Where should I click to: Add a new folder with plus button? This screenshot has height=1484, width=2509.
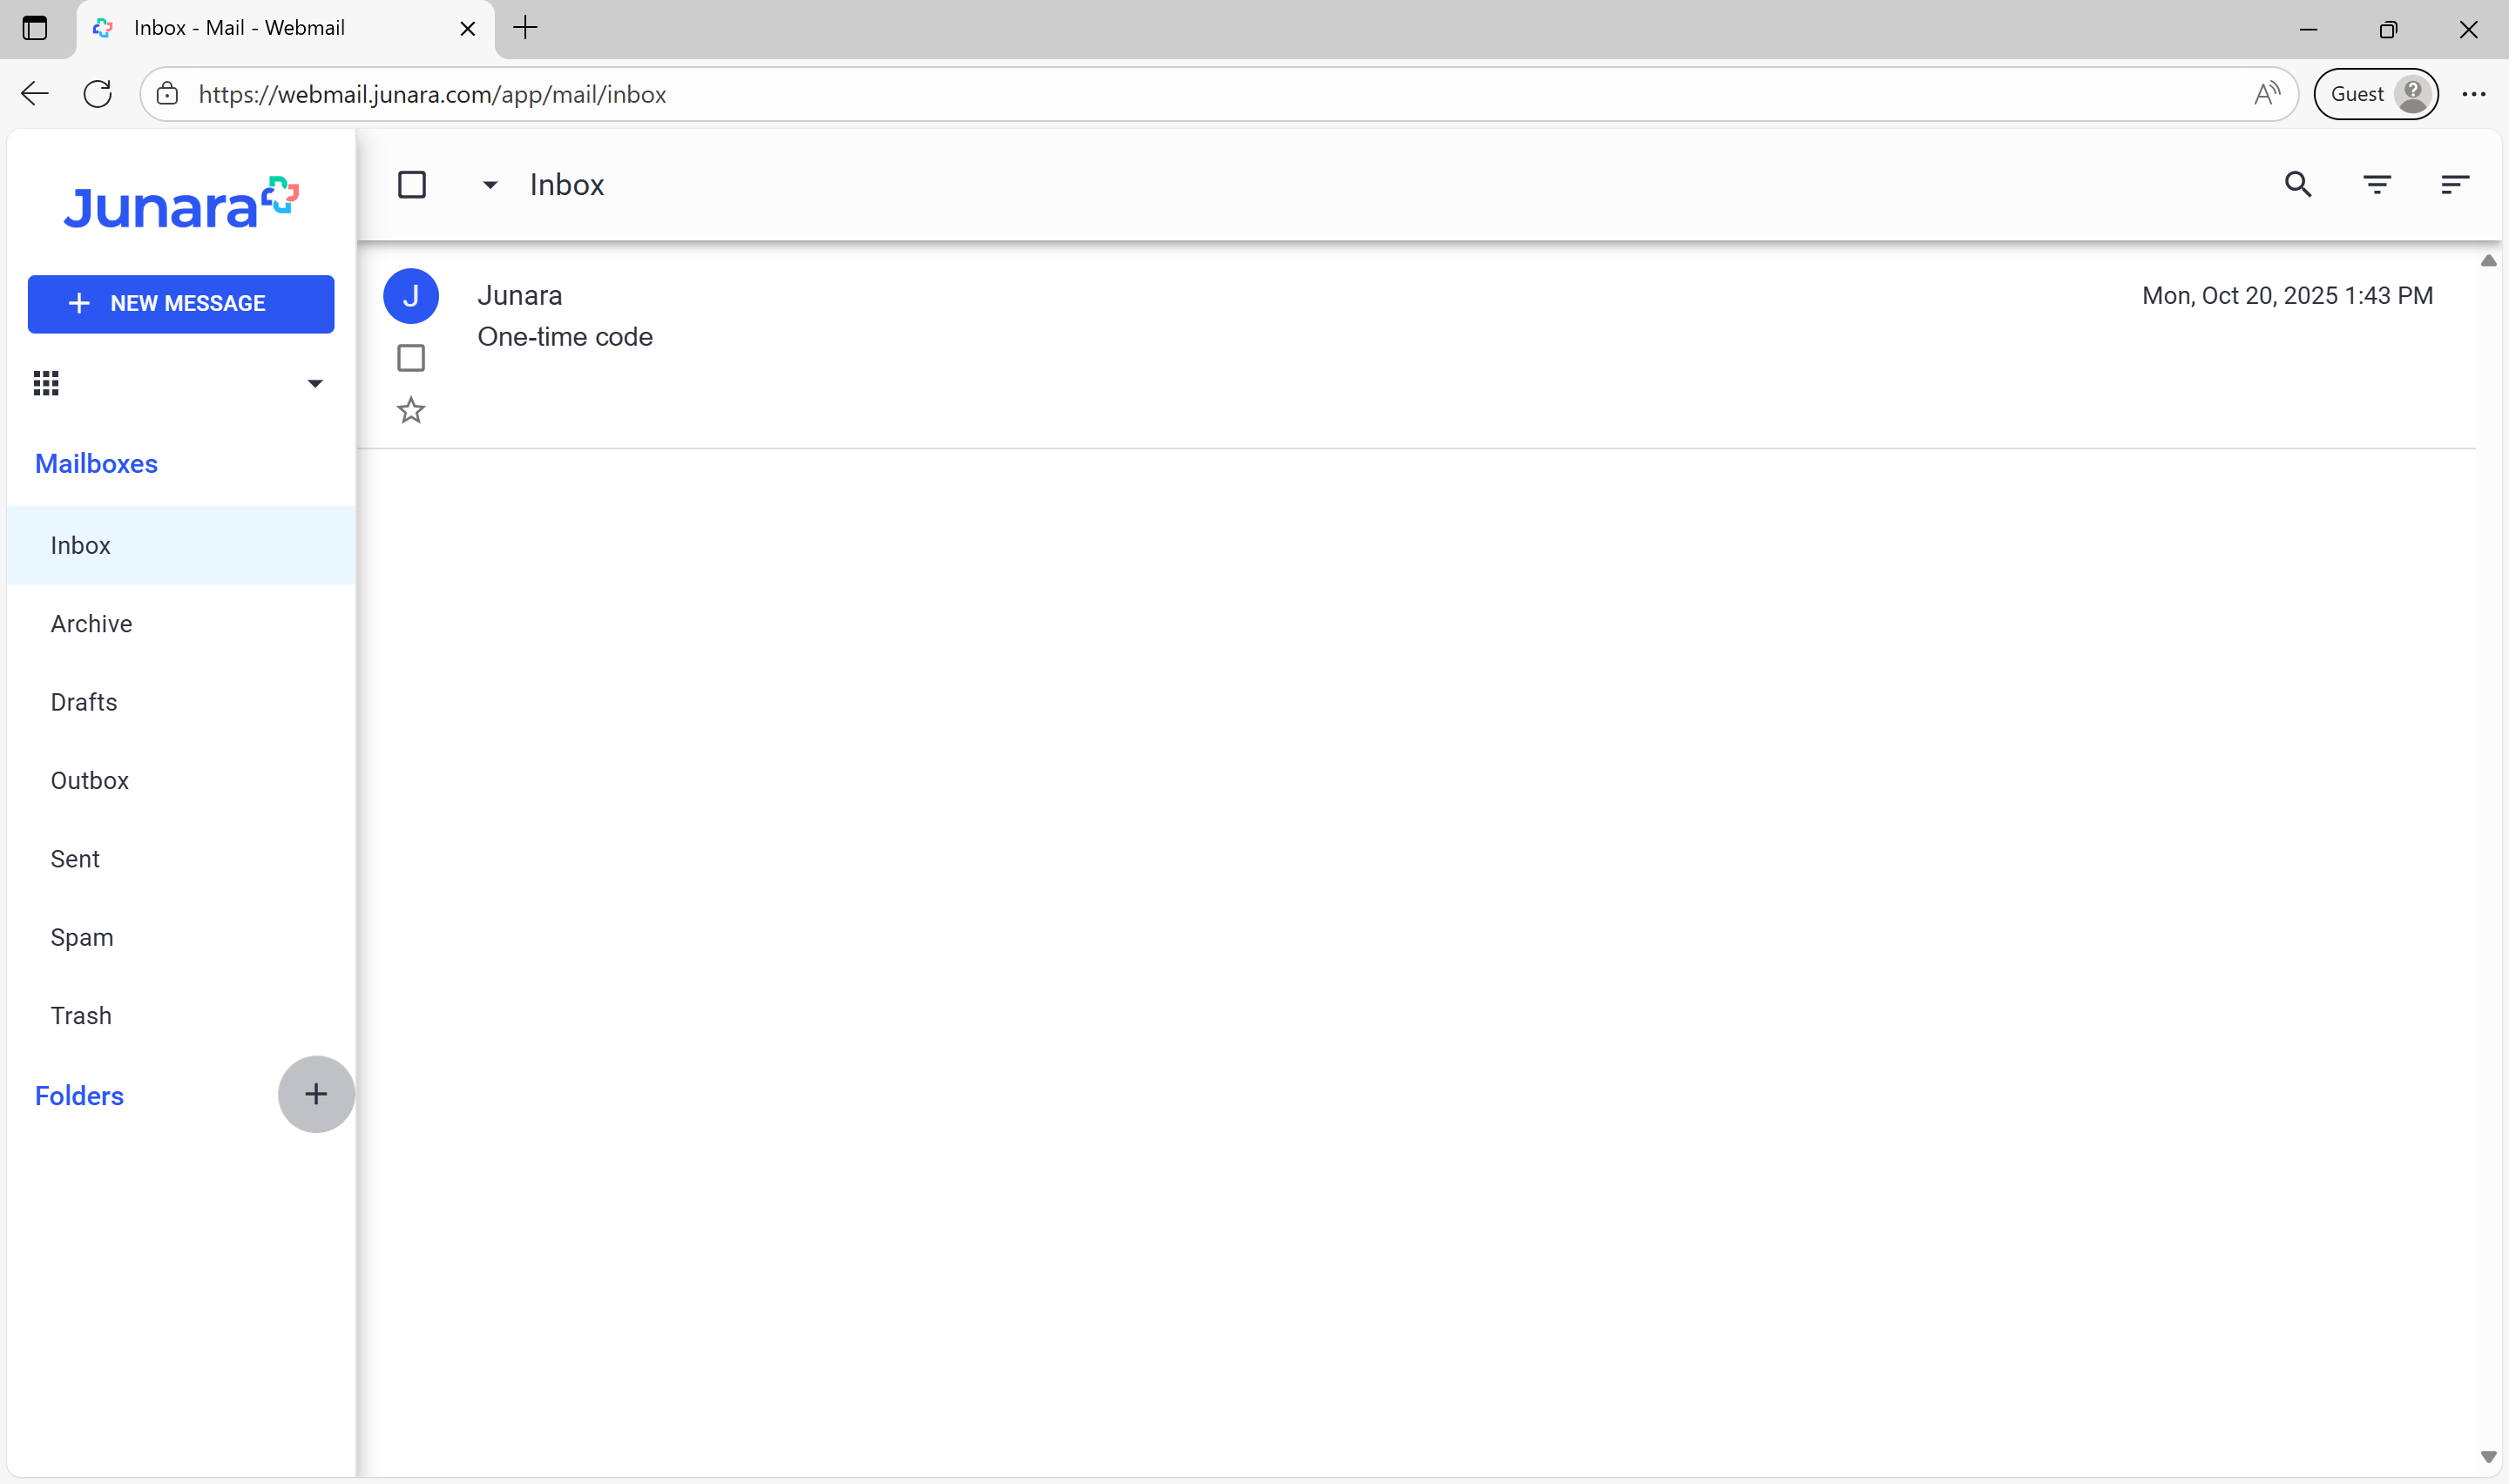pyautogui.click(x=316, y=1094)
